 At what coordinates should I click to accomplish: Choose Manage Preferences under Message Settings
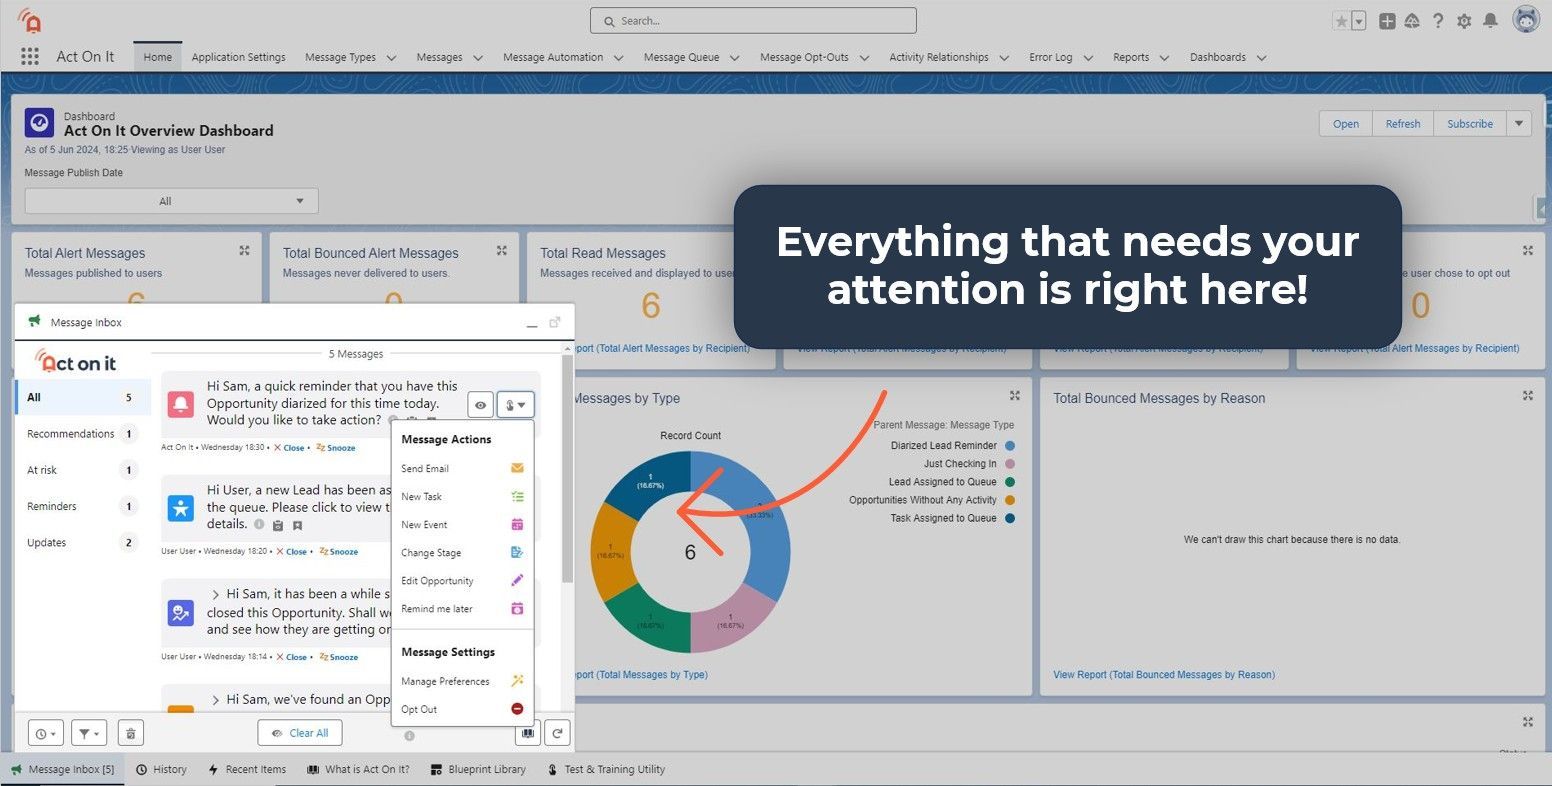[462, 681]
